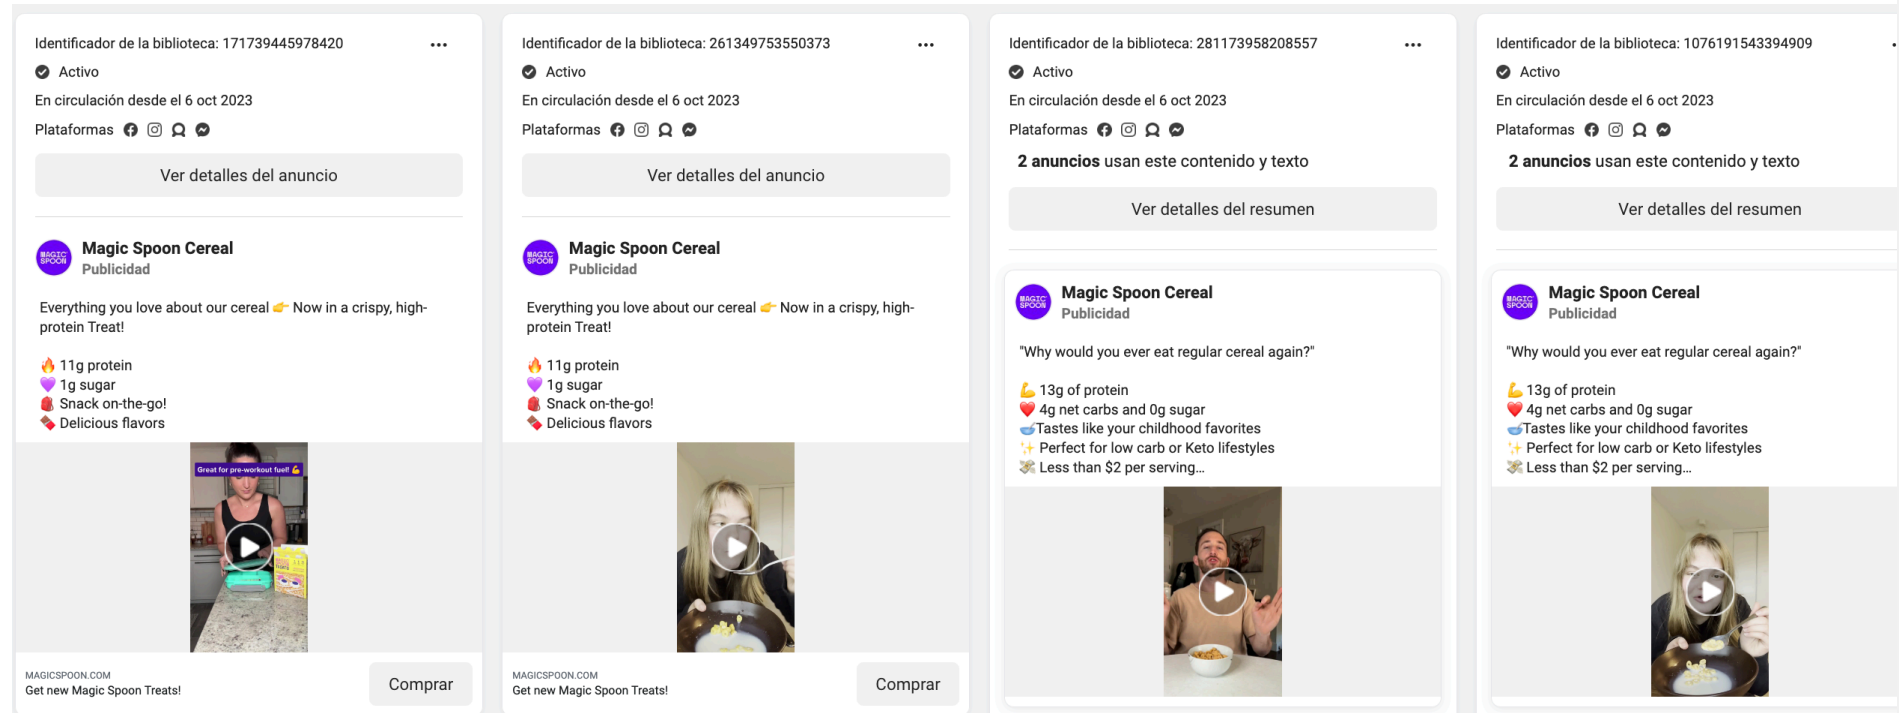Click Magic Spoon logo avatar in second ad
1899x713 pixels.
[541, 258]
